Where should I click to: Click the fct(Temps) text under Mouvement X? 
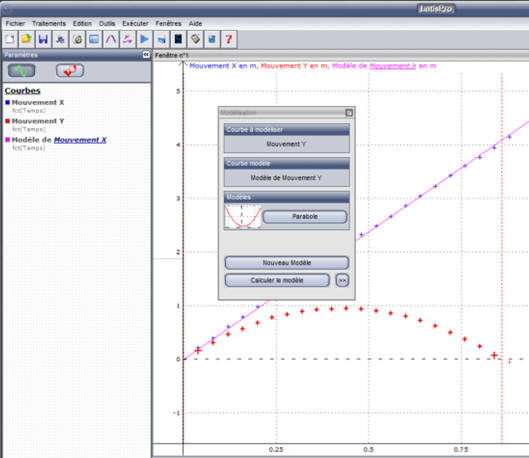pos(29,111)
